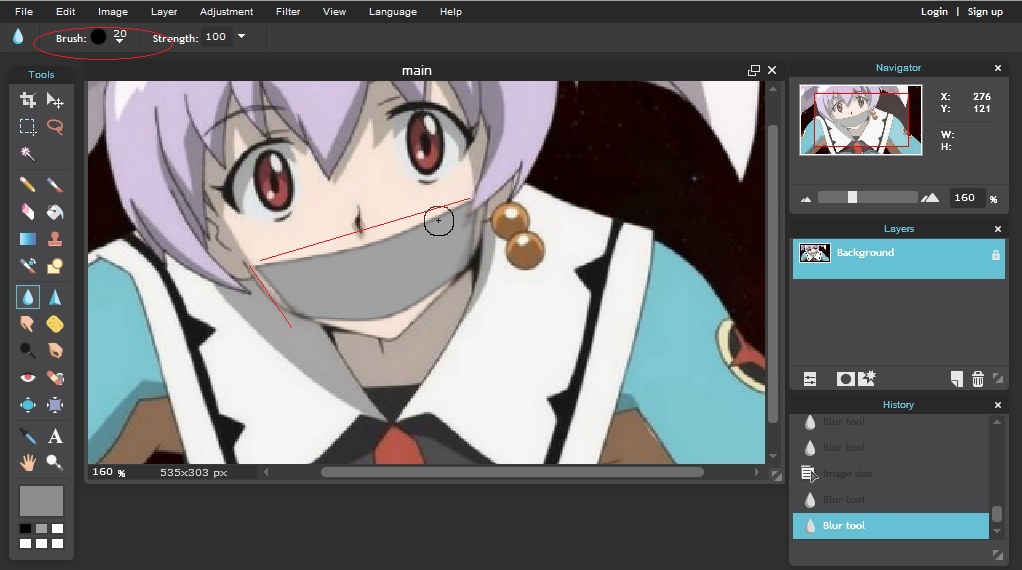Select the Color Picker eyedropper tool
This screenshot has width=1022, height=570.
point(27,436)
